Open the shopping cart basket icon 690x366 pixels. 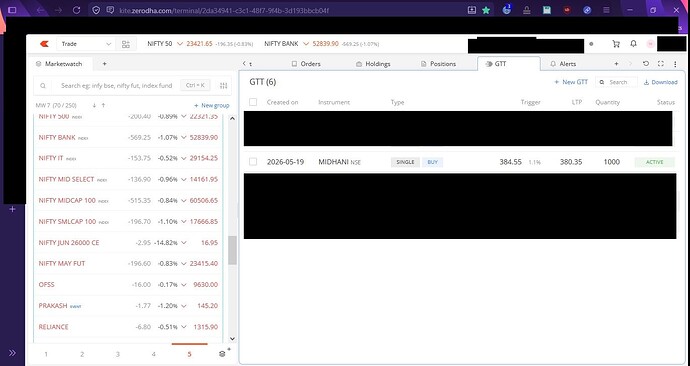point(616,44)
